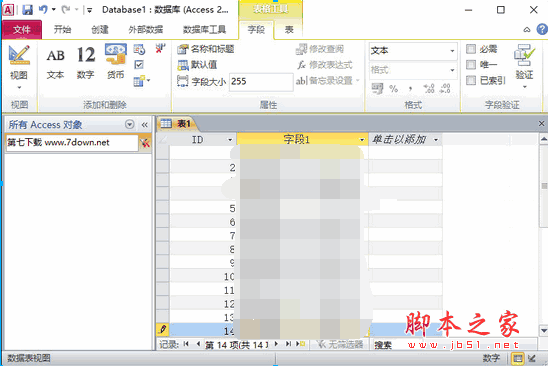Screen dimensions: 548x366
Task: Click the navigation pane search box
Action: point(72,143)
